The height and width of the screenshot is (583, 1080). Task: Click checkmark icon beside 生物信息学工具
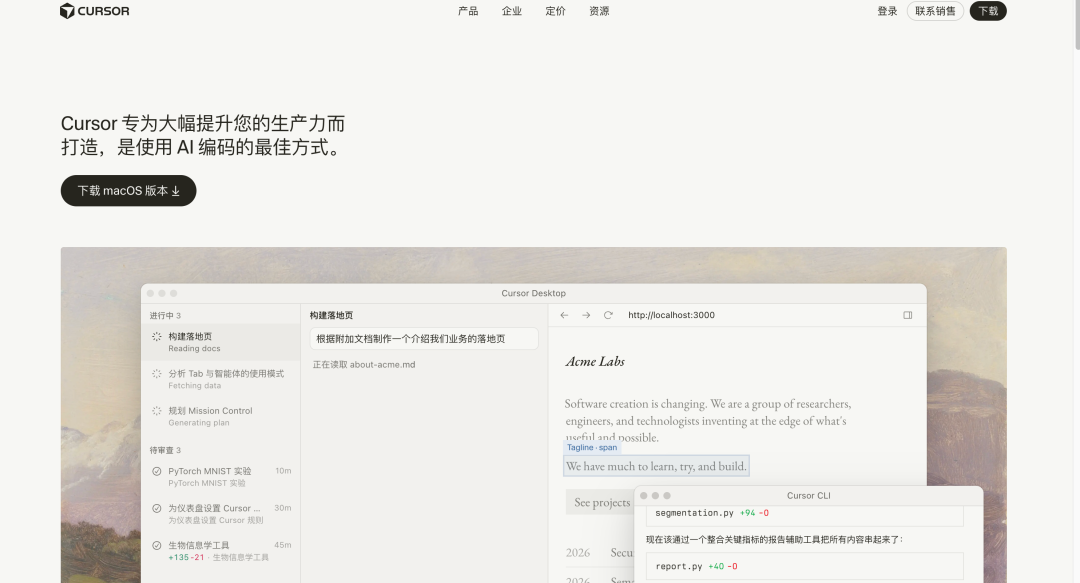pyautogui.click(x=156, y=545)
